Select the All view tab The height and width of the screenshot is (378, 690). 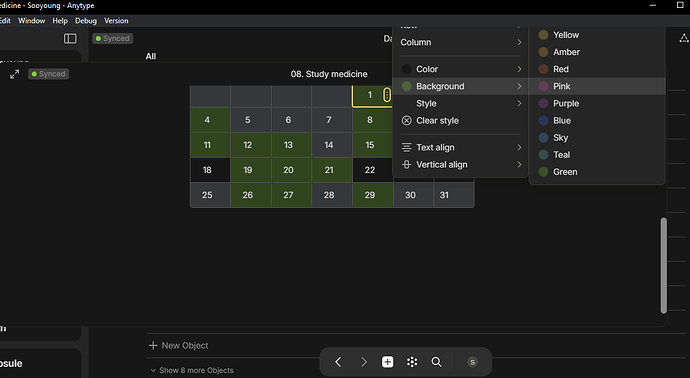(150, 56)
